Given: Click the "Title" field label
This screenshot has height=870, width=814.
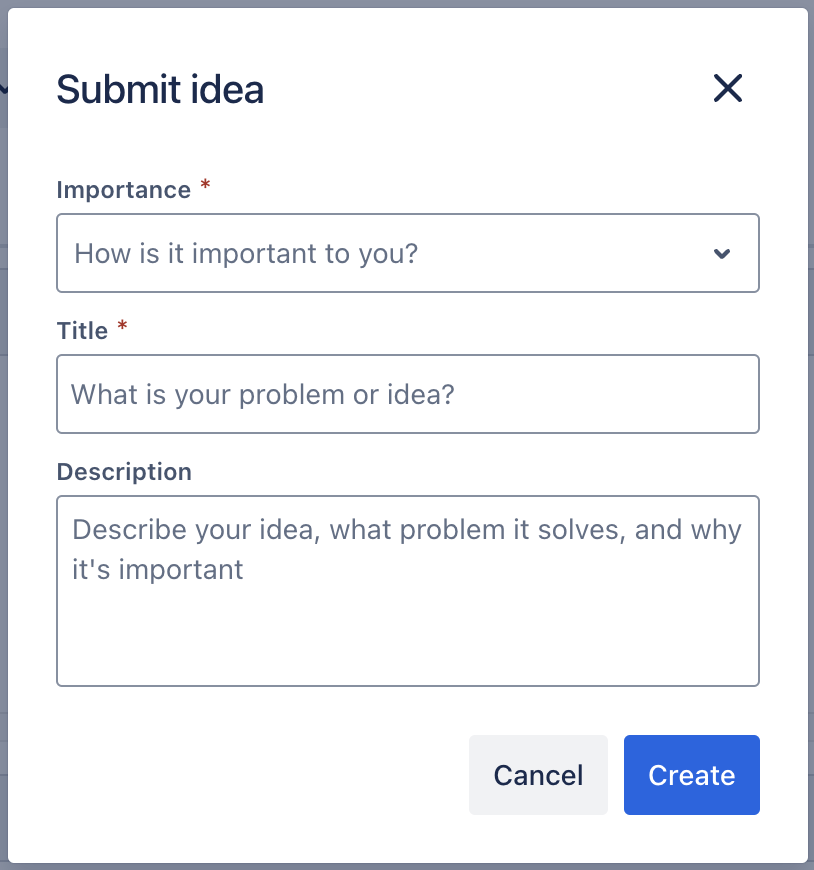Looking at the screenshot, I should (82, 331).
